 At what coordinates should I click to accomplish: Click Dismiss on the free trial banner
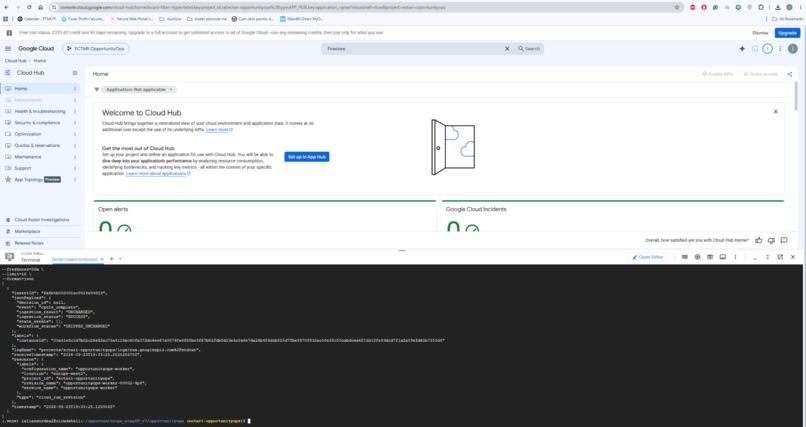pos(760,33)
